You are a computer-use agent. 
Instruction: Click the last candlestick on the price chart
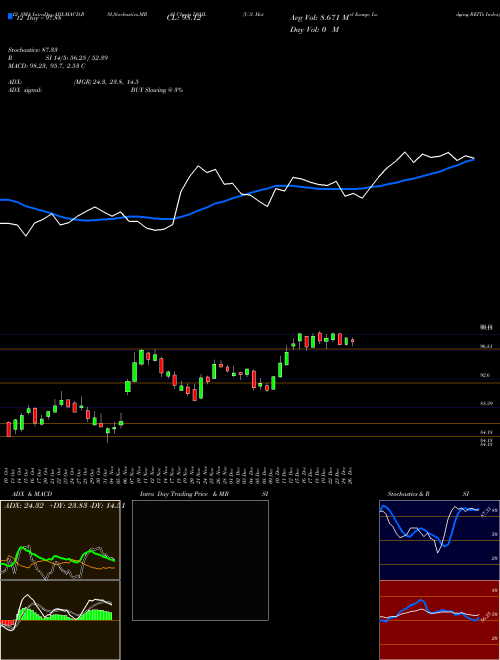[x=353, y=342]
